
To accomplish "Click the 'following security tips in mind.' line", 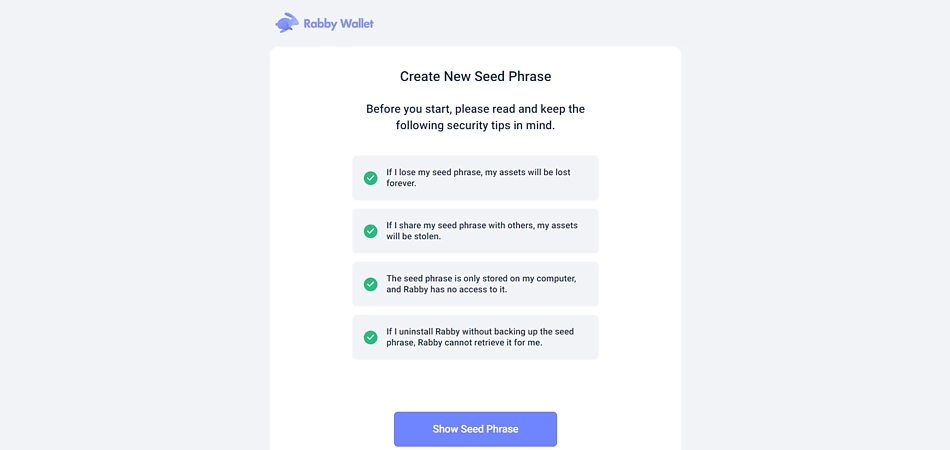I will pyautogui.click(x=475, y=127).
